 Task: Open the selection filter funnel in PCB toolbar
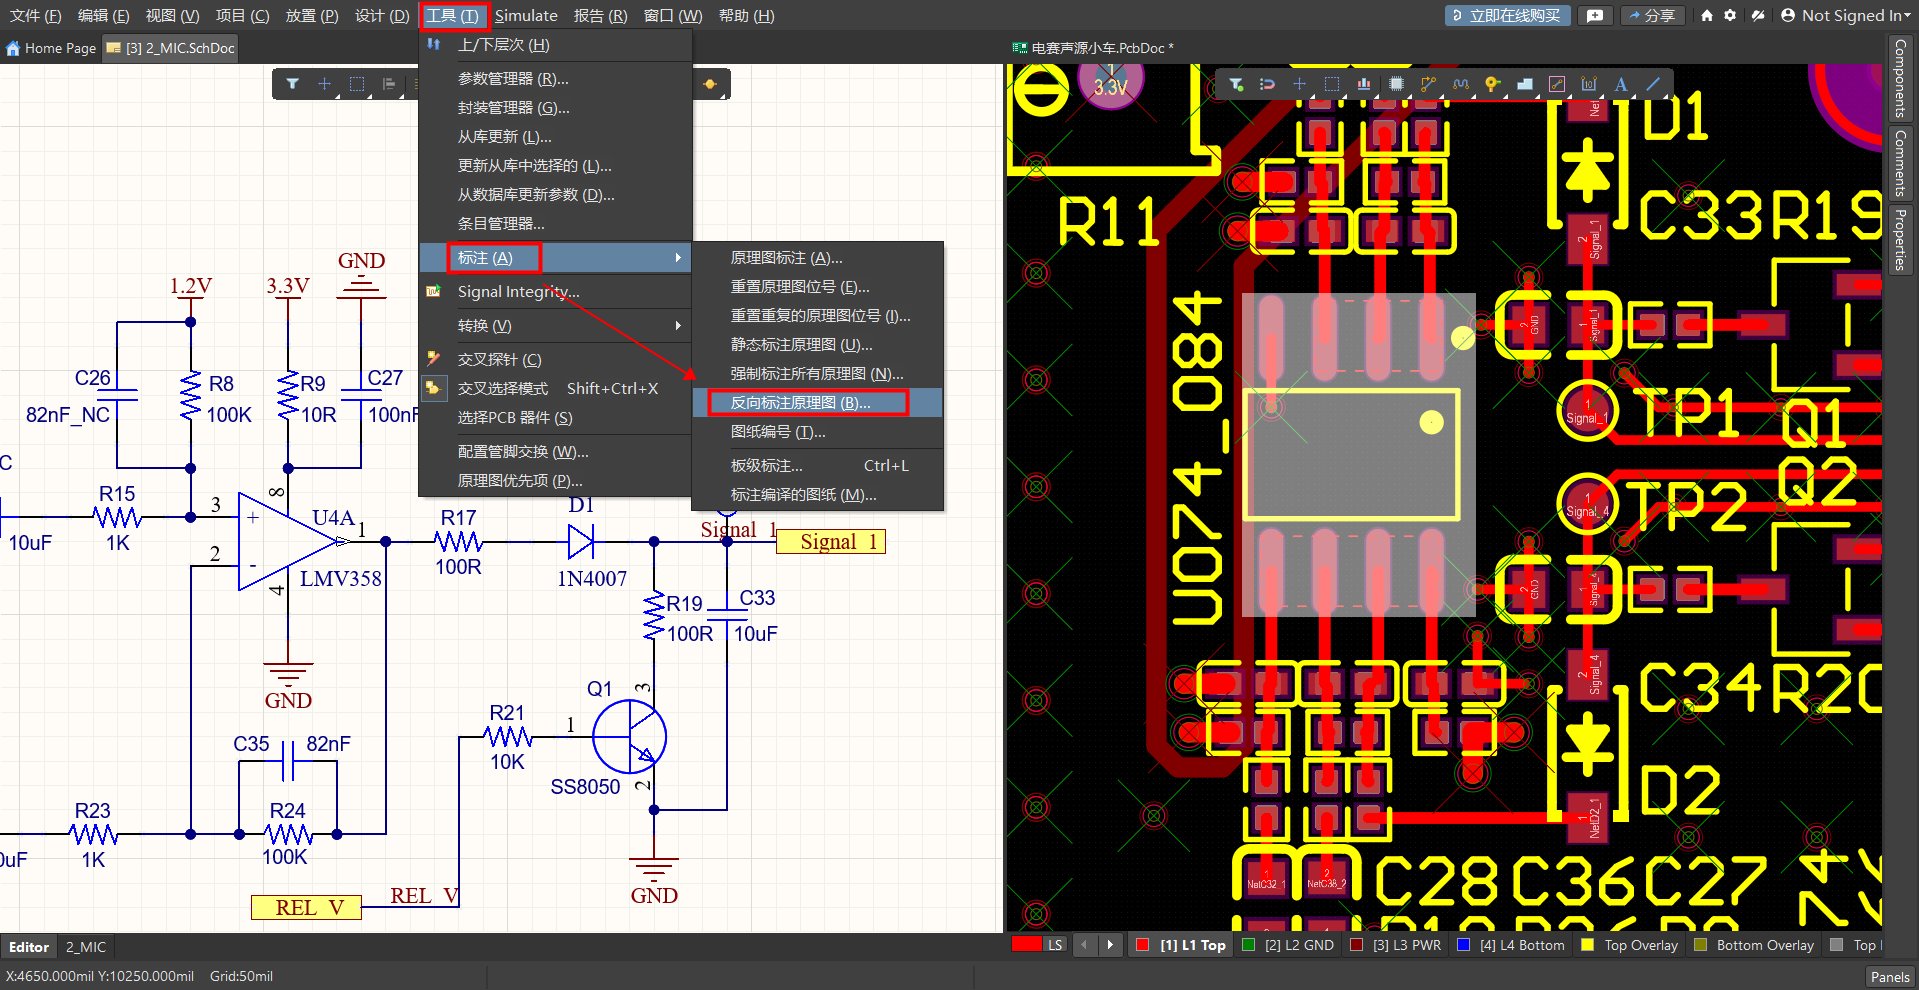click(1236, 85)
